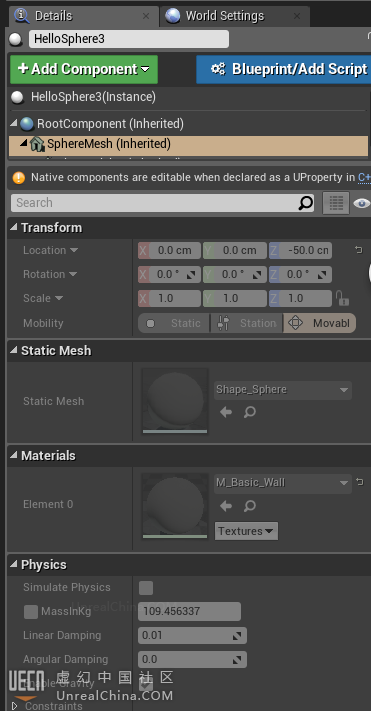Click the Shape_Sphere mesh thumbnail
371x711 pixels.
pyautogui.click(x=175, y=401)
